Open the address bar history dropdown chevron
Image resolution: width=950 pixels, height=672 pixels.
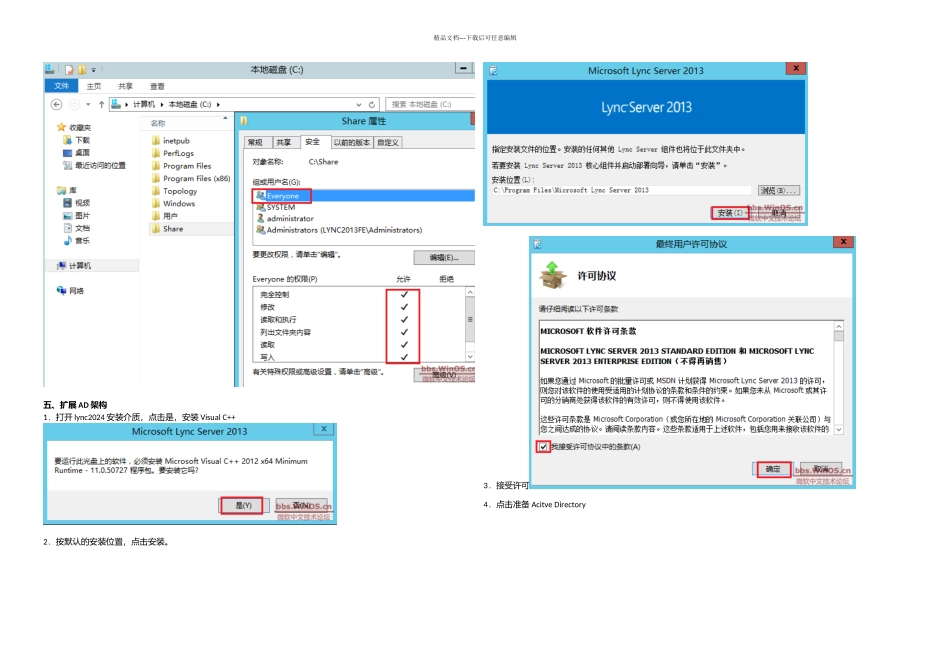[359, 104]
